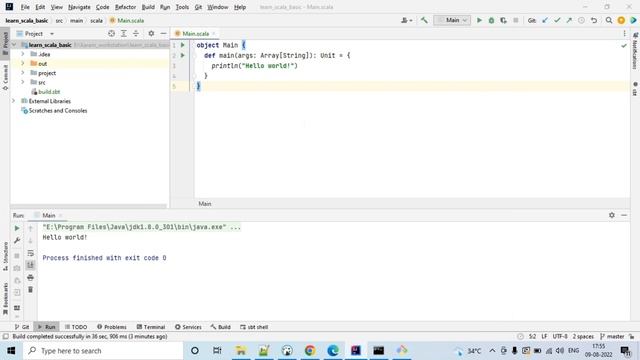Click the Build Project hammer icon
The height and width of the screenshot is (360, 640).
424,20
